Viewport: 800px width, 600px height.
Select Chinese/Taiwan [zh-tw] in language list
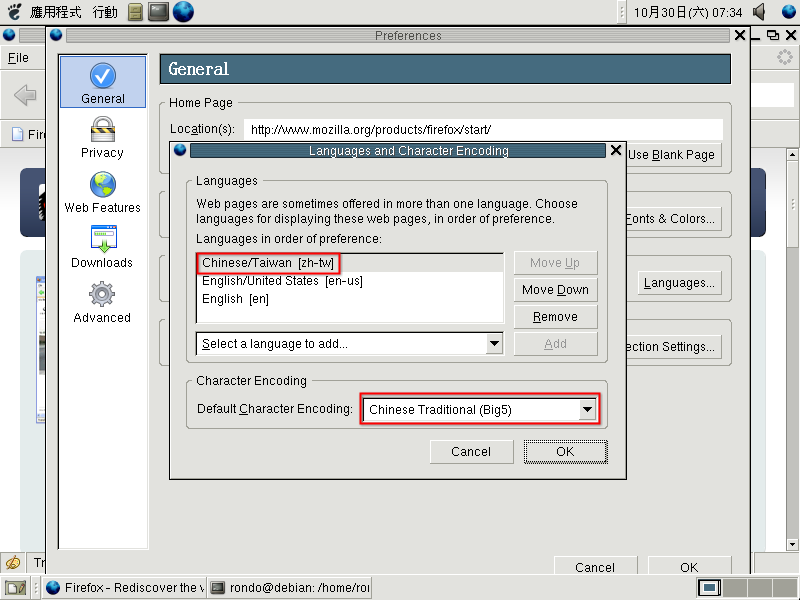tap(267, 263)
